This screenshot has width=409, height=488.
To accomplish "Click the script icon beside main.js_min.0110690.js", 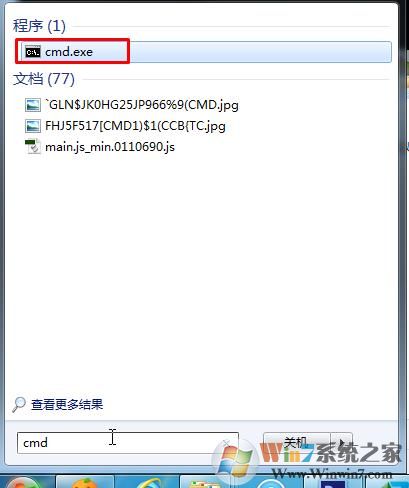I will tap(33, 147).
